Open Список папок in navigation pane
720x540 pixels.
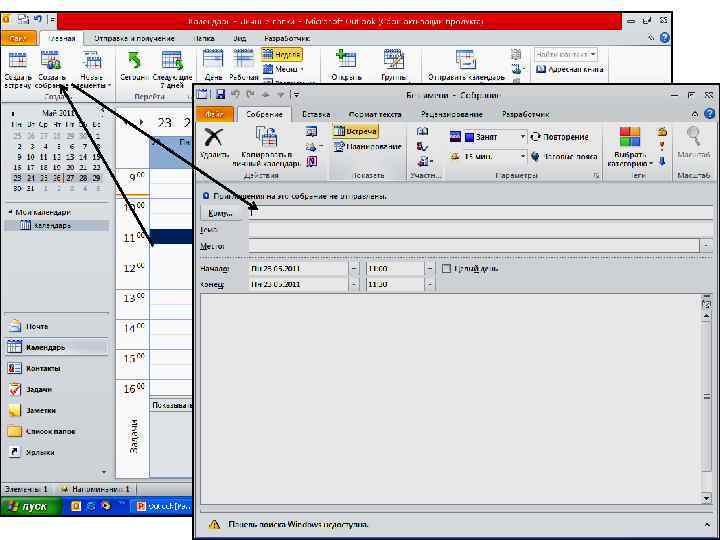coord(57,431)
